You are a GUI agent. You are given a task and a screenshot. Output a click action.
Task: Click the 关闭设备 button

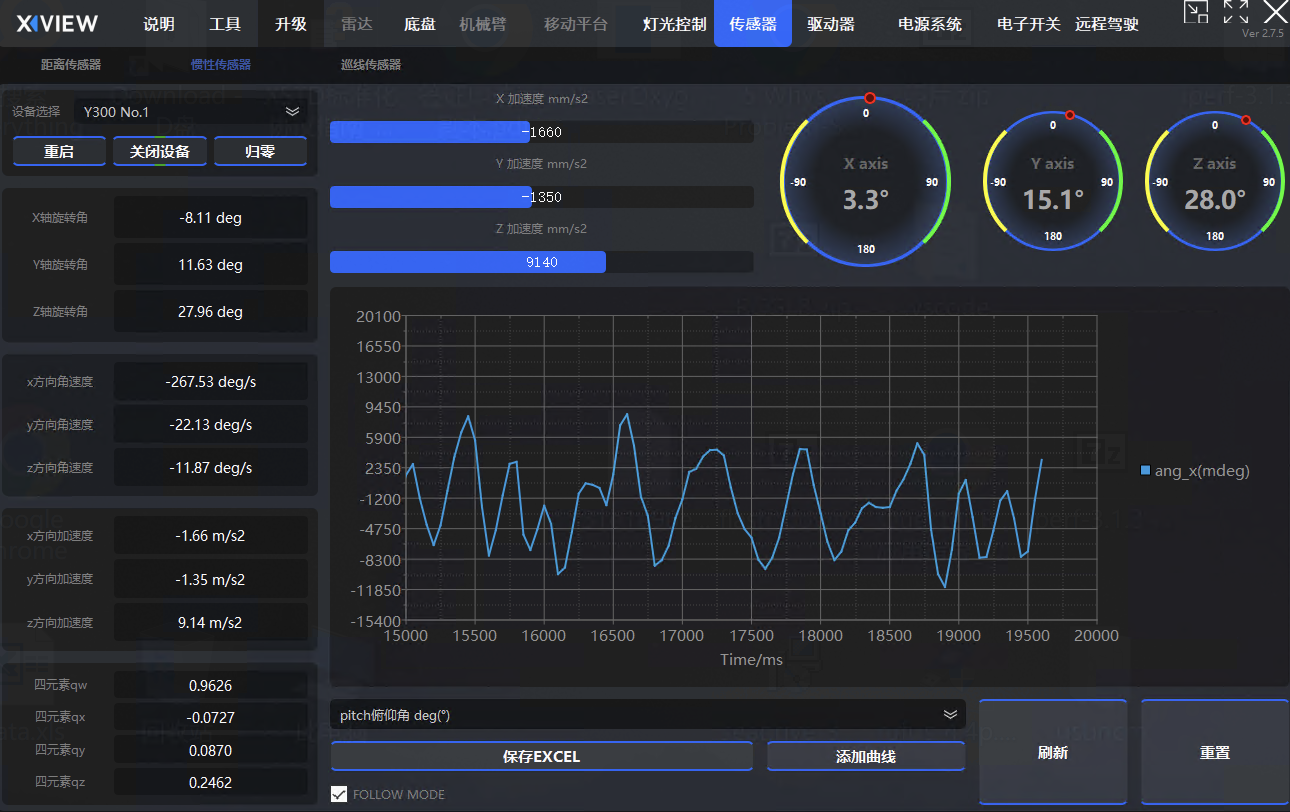point(160,152)
